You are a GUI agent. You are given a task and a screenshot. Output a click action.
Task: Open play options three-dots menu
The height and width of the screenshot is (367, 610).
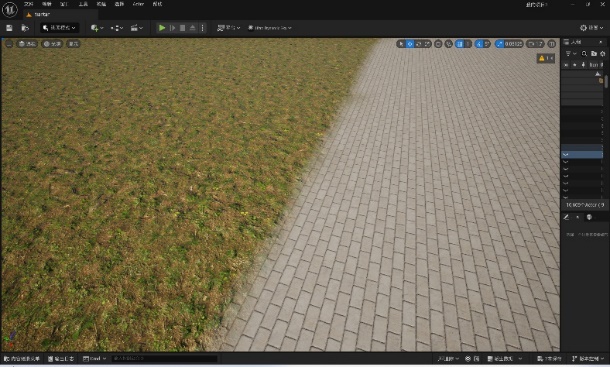click(x=202, y=28)
